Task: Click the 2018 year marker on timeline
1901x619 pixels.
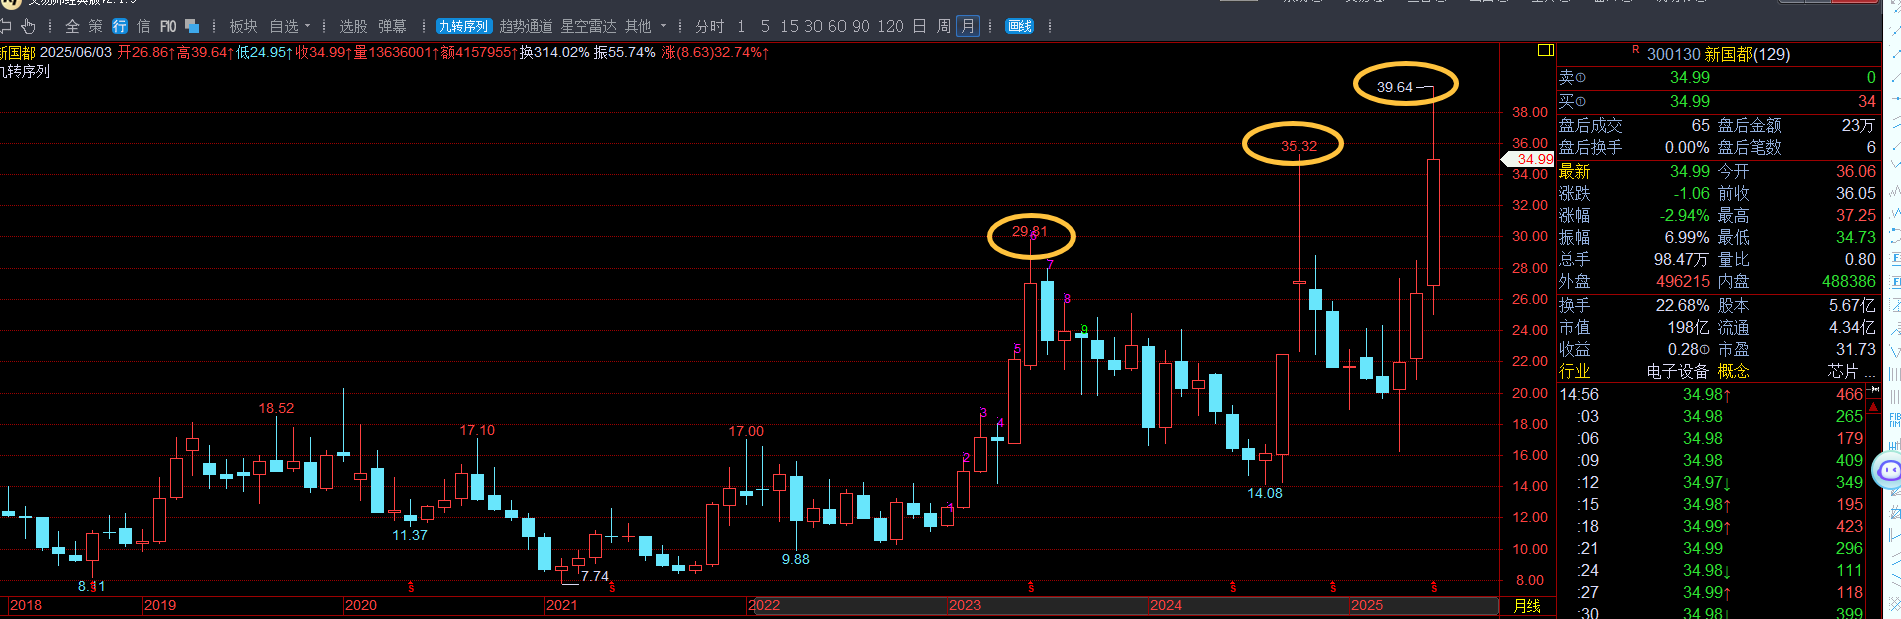Action: pyautogui.click(x=25, y=605)
